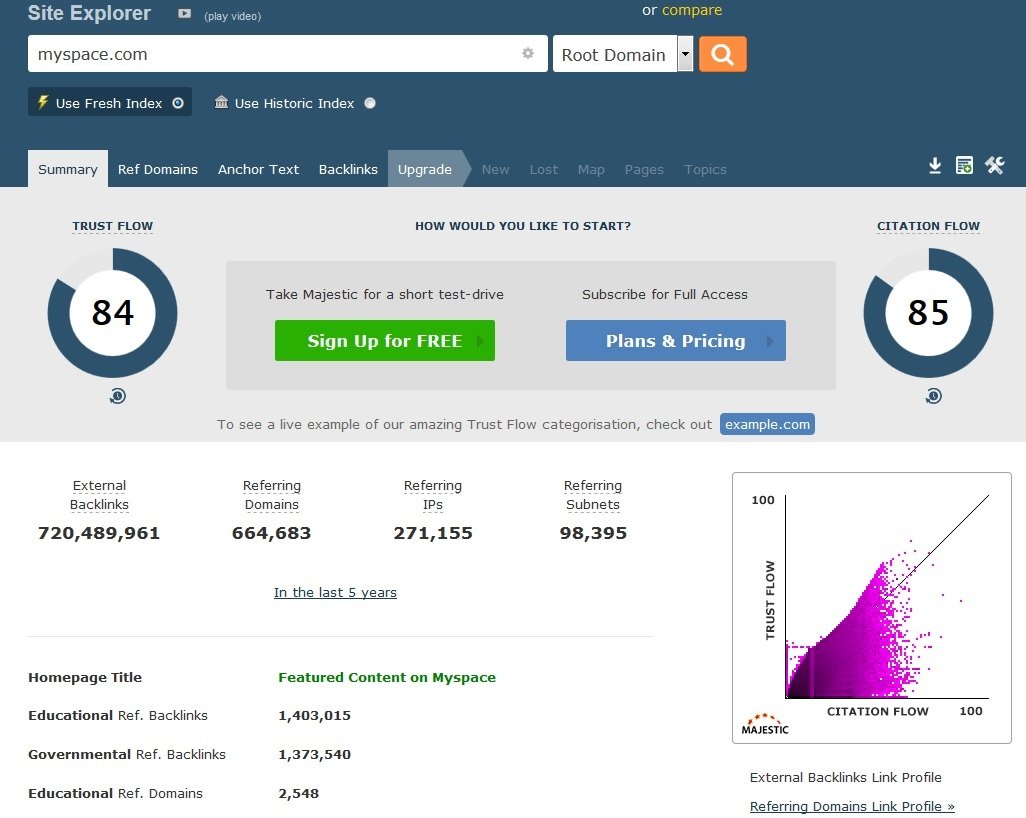The height and width of the screenshot is (818, 1026).
Task: Select the Use Fresh Index radio button
Action: (x=178, y=103)
